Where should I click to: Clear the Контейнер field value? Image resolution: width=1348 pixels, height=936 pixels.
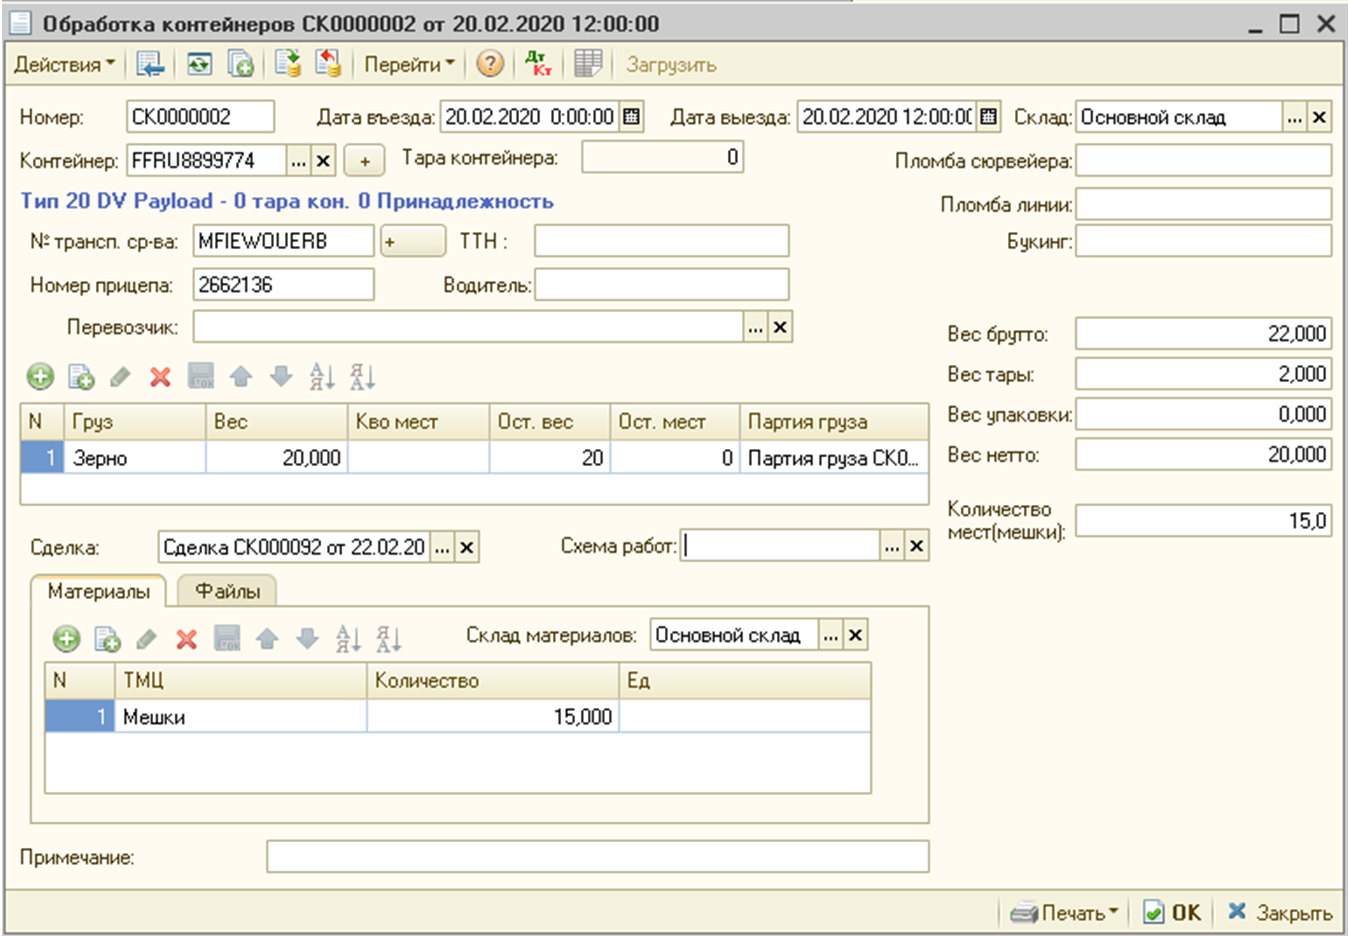coord(323,161)
